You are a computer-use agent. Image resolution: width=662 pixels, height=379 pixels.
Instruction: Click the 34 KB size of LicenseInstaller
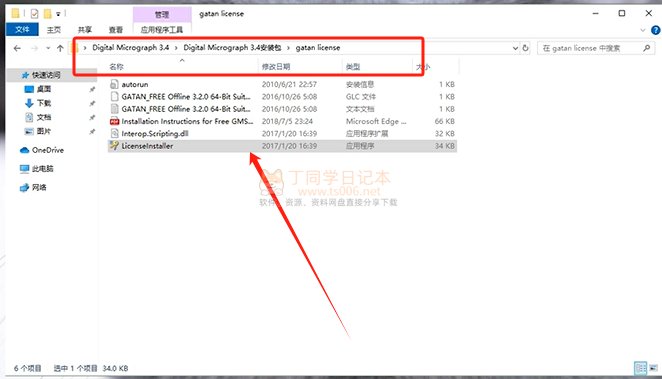(445, 146)
